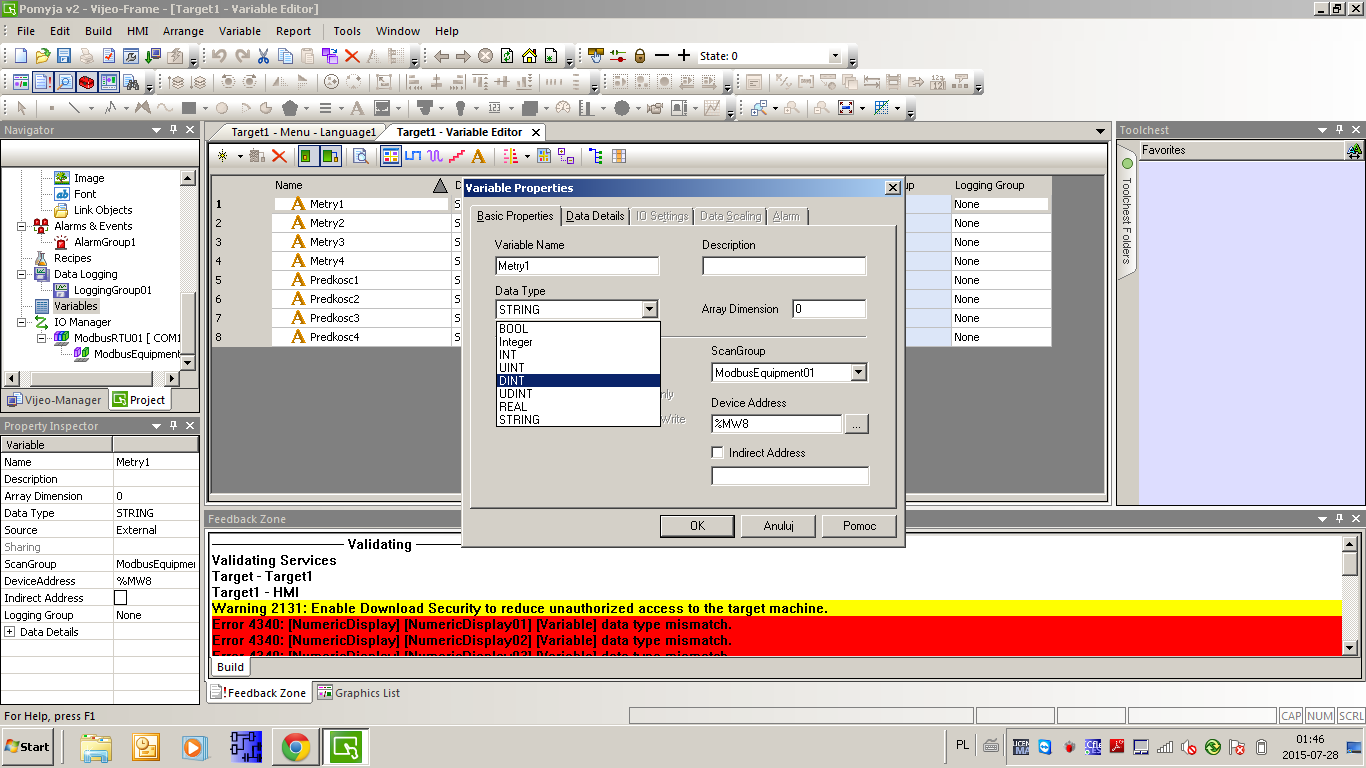Click the binoculars find icon
Image resolution: width=1366 pixels, height=768 pixels.
pos(361,156)
